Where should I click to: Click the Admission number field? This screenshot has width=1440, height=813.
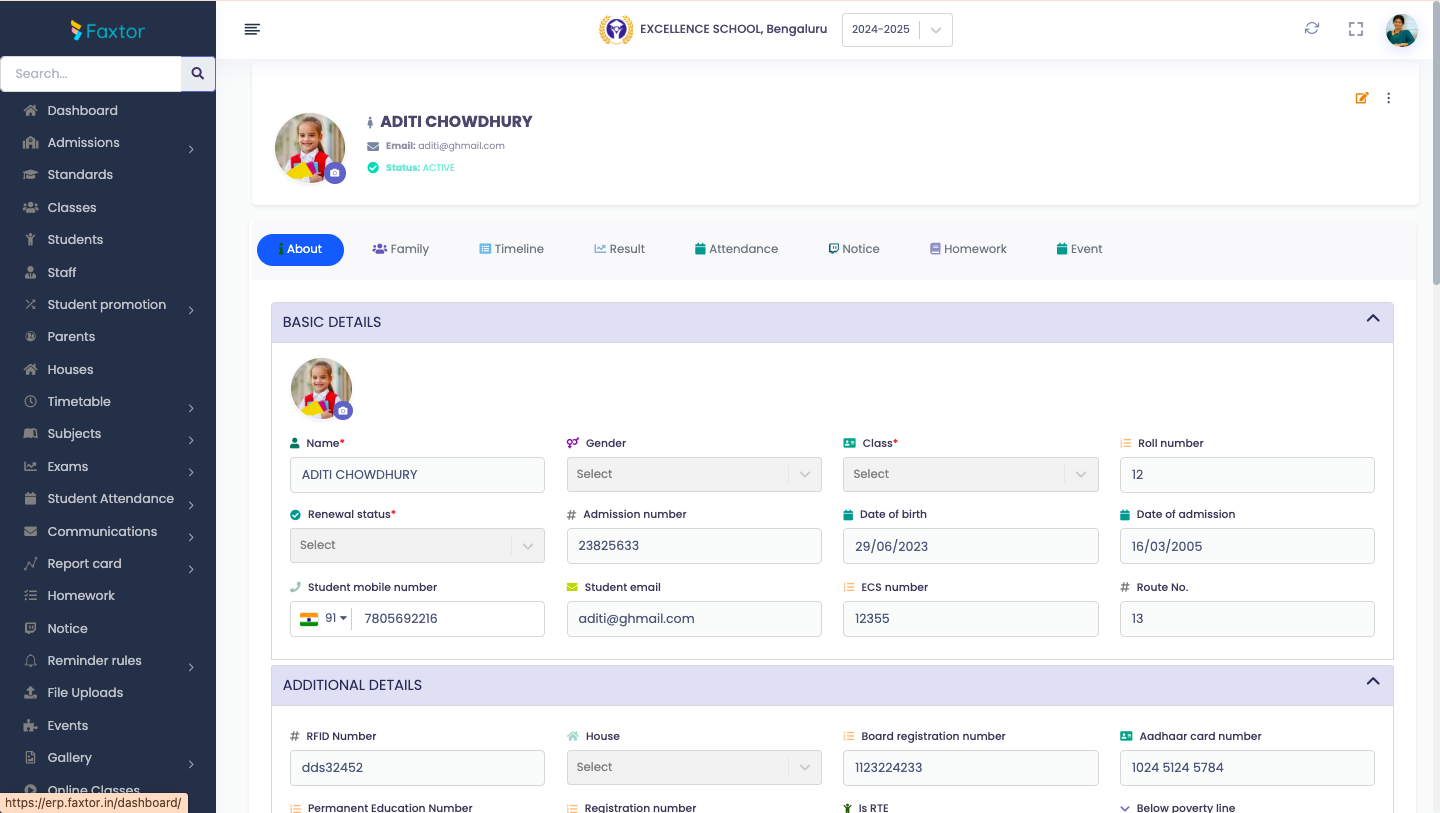tap(694, 546)
